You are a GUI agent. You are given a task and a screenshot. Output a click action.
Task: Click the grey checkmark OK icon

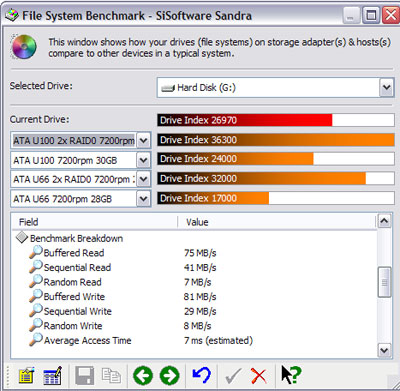[x=233, y=376]
